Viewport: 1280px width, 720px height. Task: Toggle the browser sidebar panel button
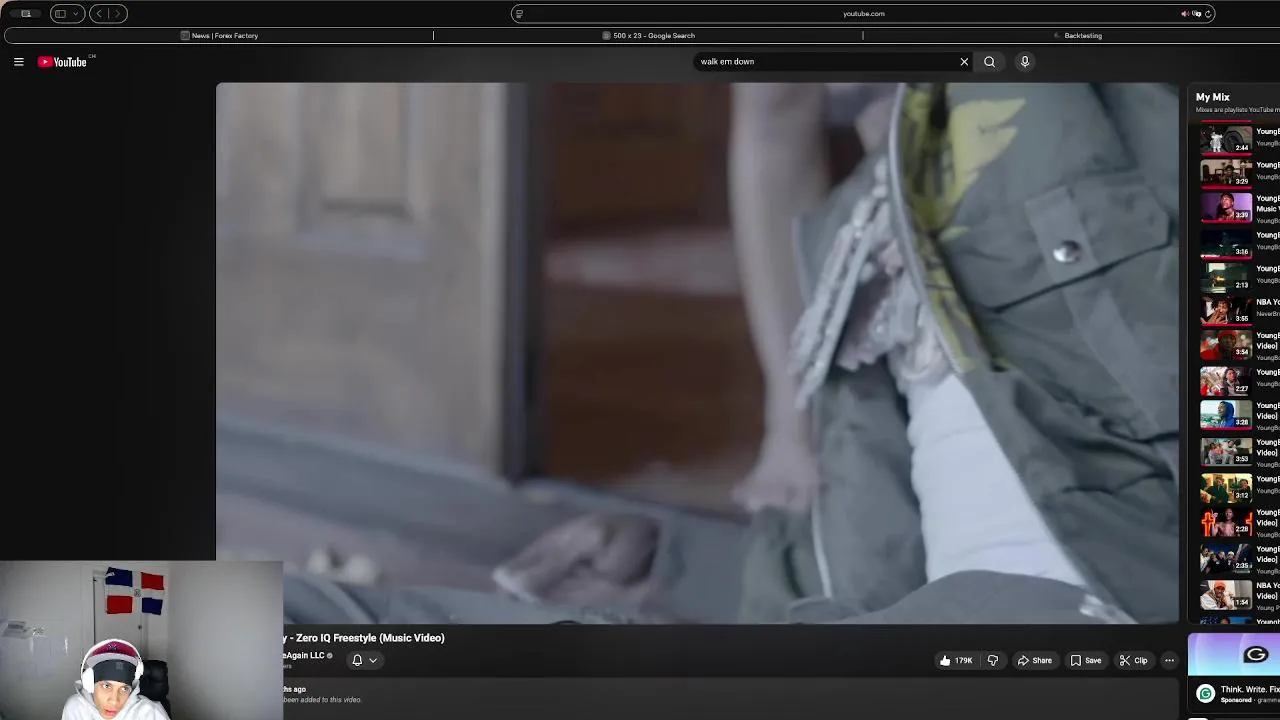tap(60, 14)
